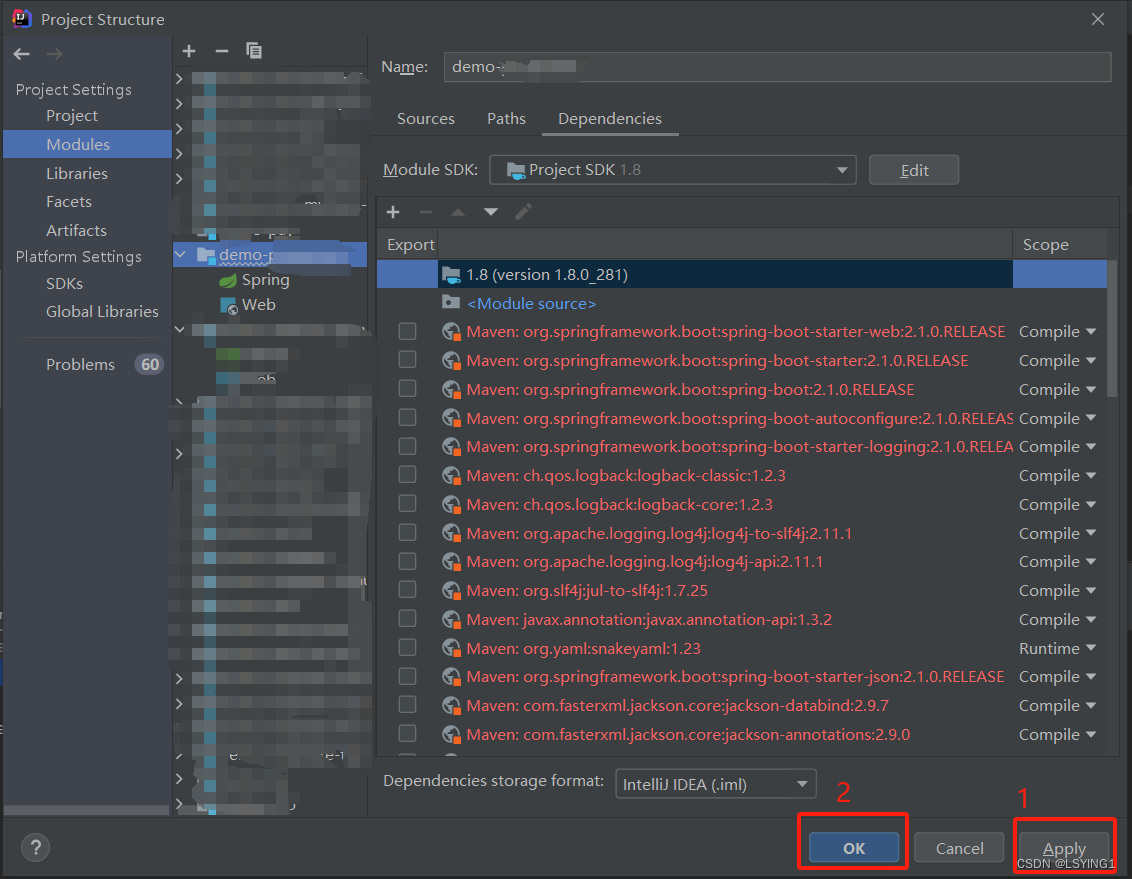Switch to the Dependencies tab
Screen dimensions: 1132x879
pyautogui.click(x=609, y=118)
